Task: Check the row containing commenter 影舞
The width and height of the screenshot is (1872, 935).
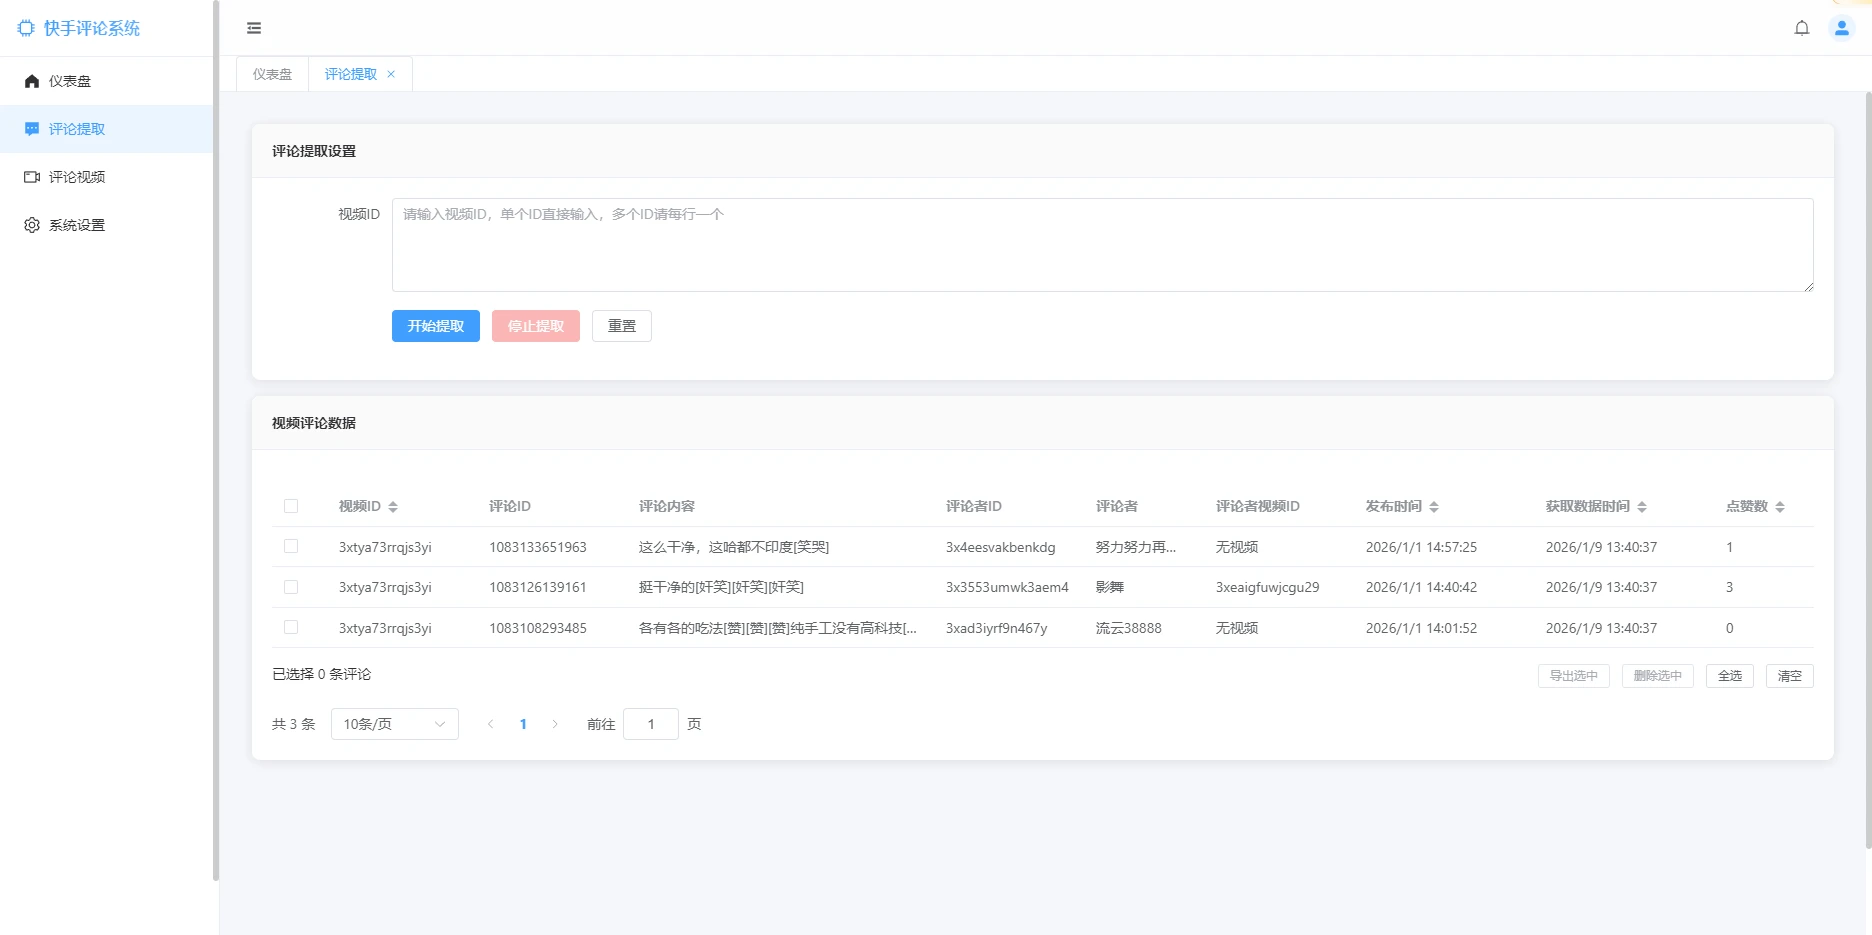Action: coord(291,587)
